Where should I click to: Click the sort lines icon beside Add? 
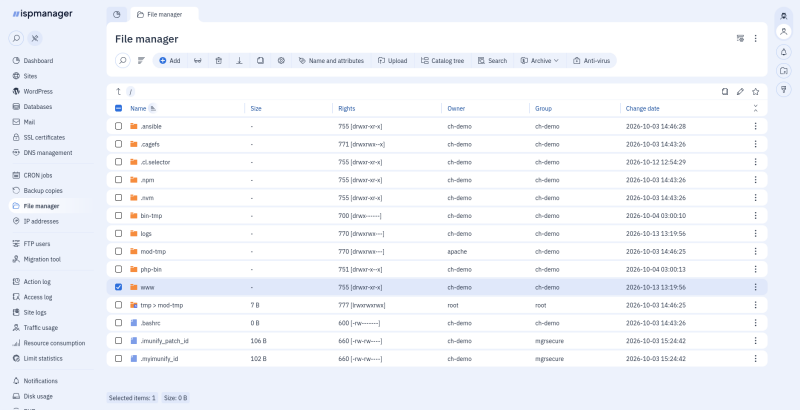pos(141,61)
